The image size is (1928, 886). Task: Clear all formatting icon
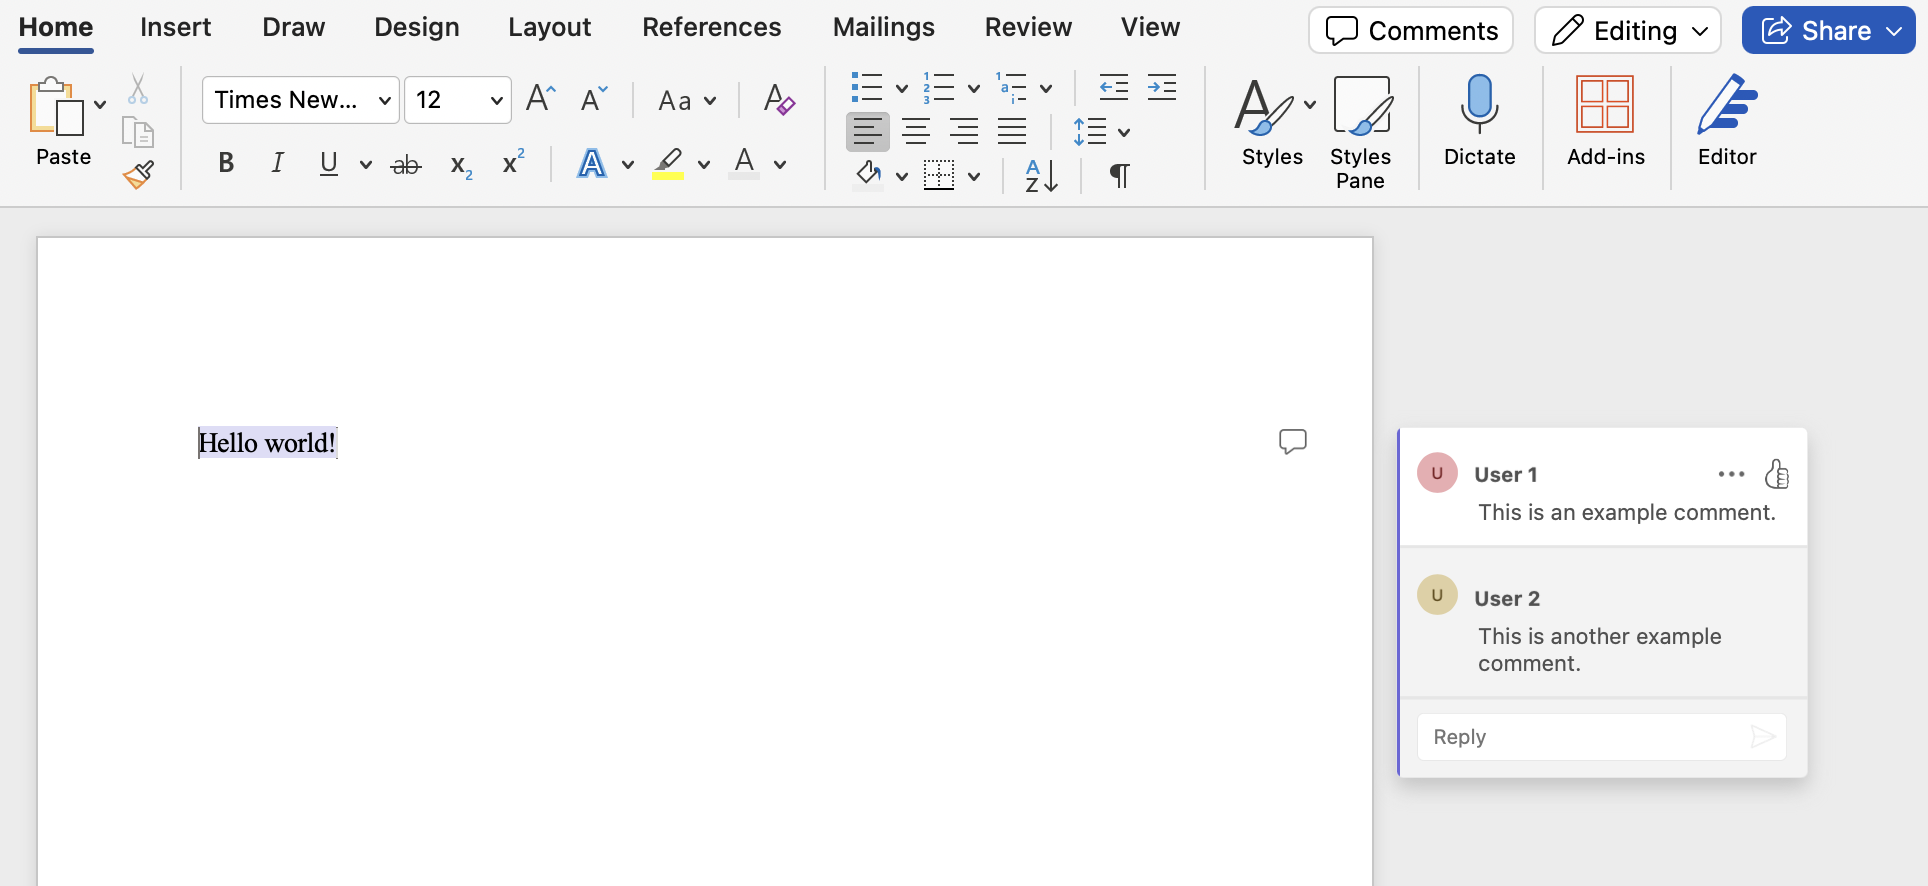pos(779,99)
